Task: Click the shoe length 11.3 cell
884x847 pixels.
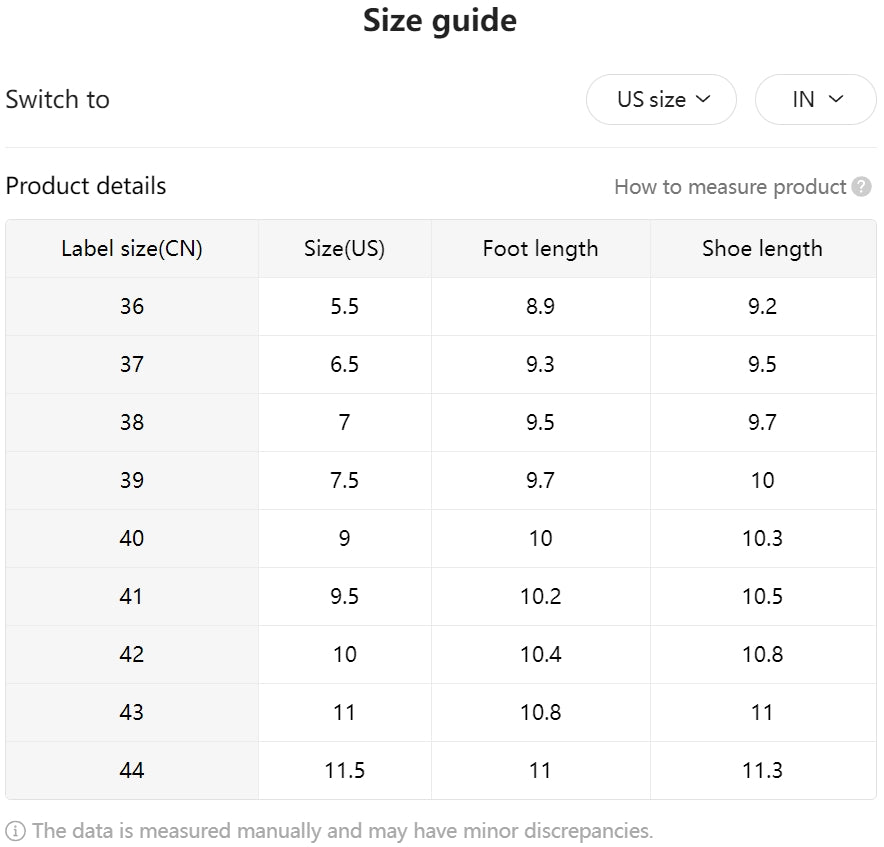Action: pos(762,771)
